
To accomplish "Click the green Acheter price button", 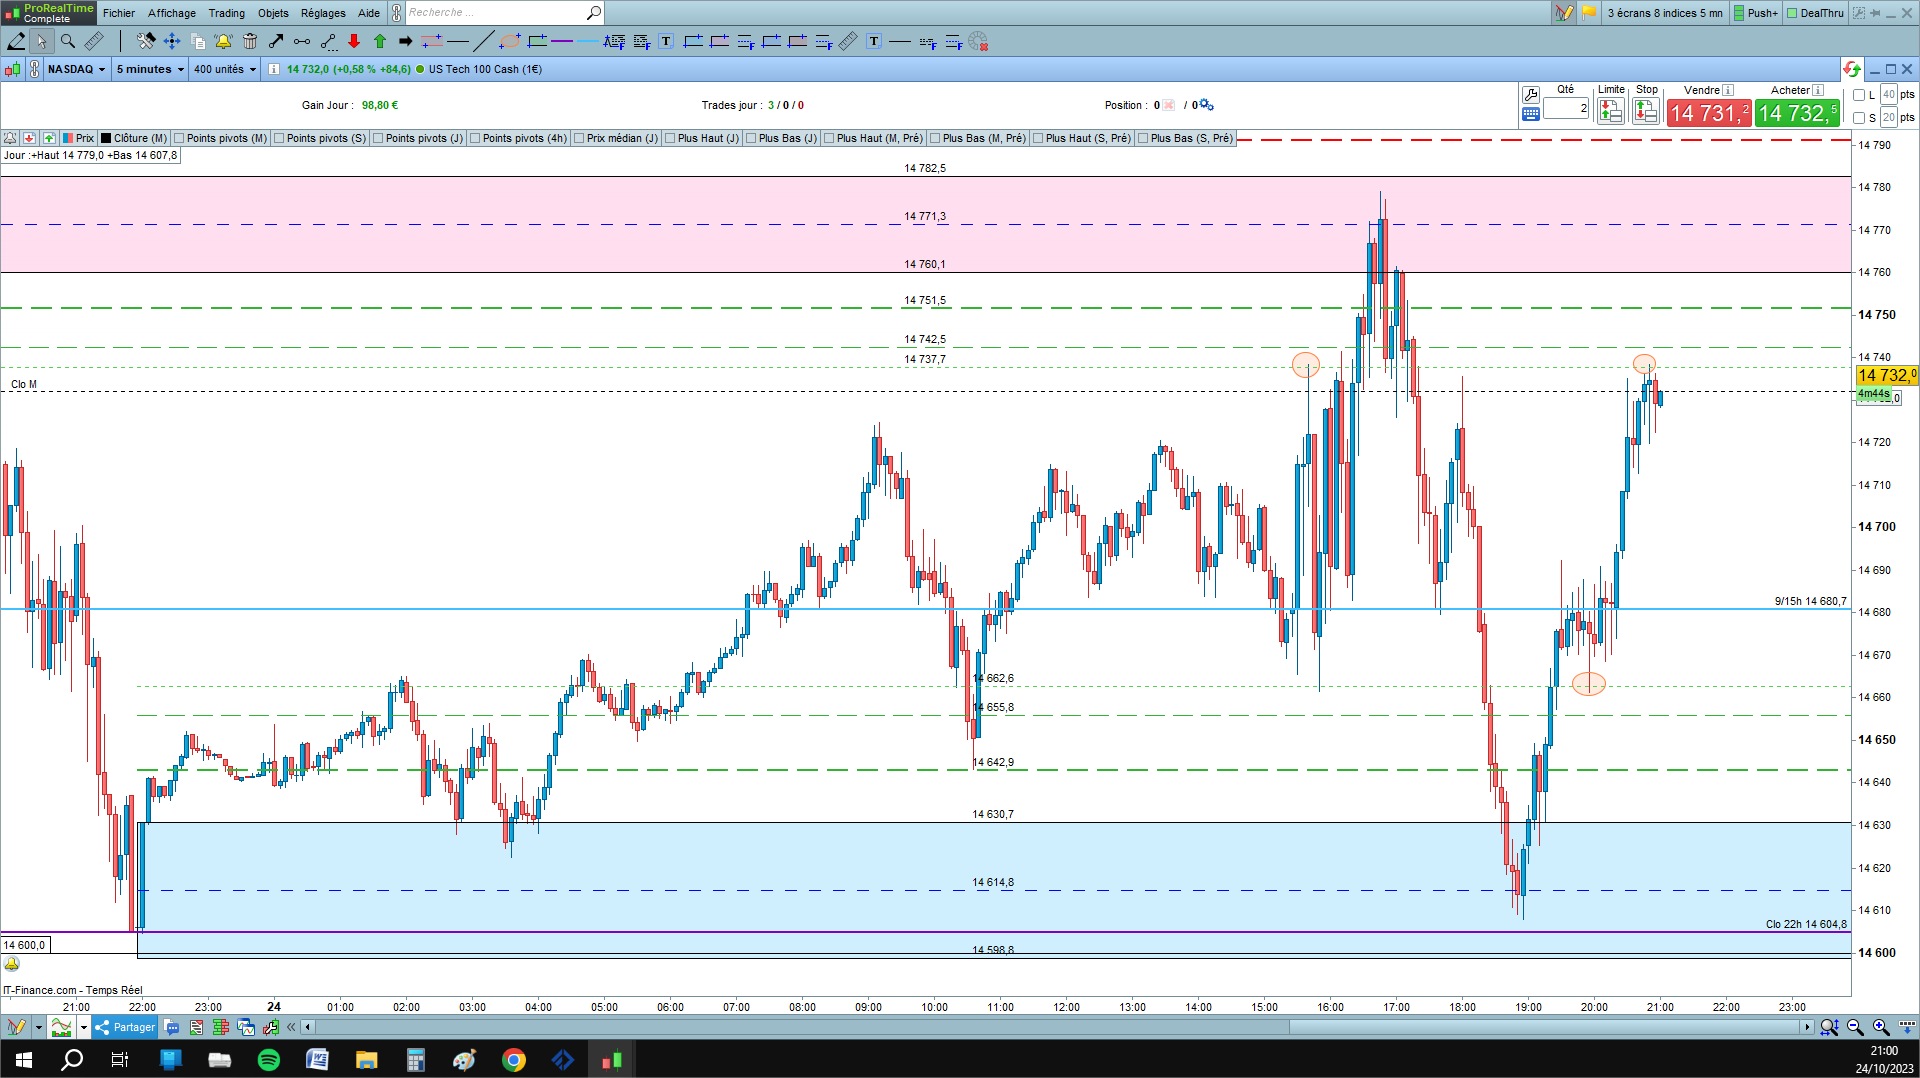I will point(1797,113).
